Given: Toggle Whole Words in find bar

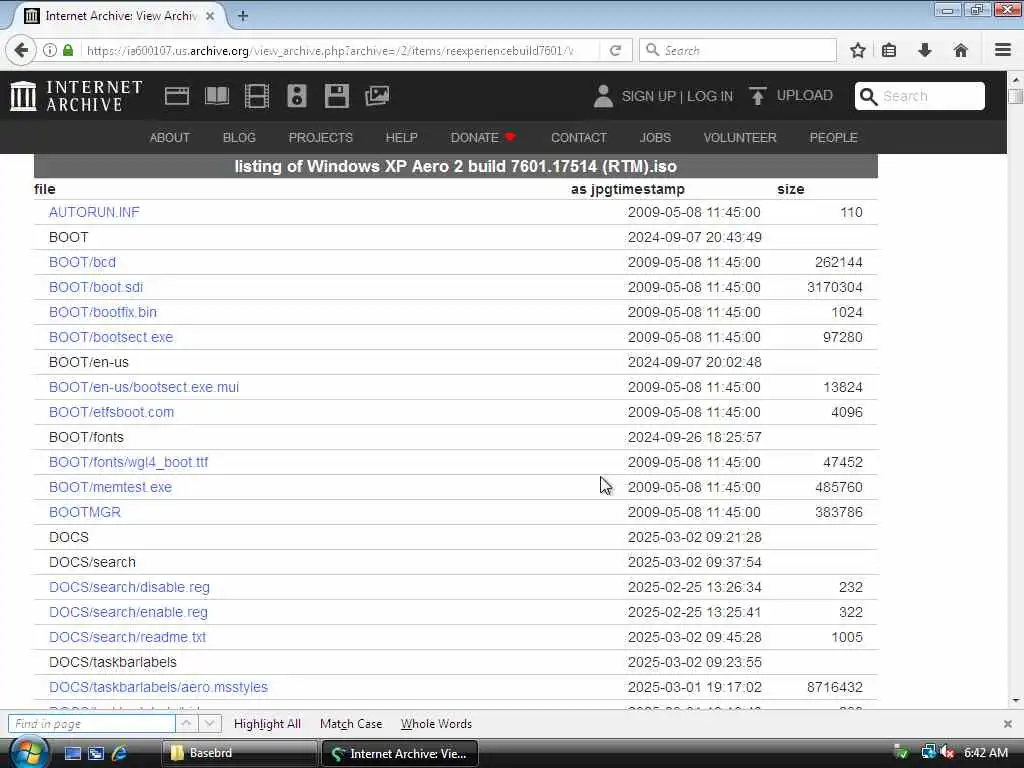Looking at the screenshot, I should point(436,724).
